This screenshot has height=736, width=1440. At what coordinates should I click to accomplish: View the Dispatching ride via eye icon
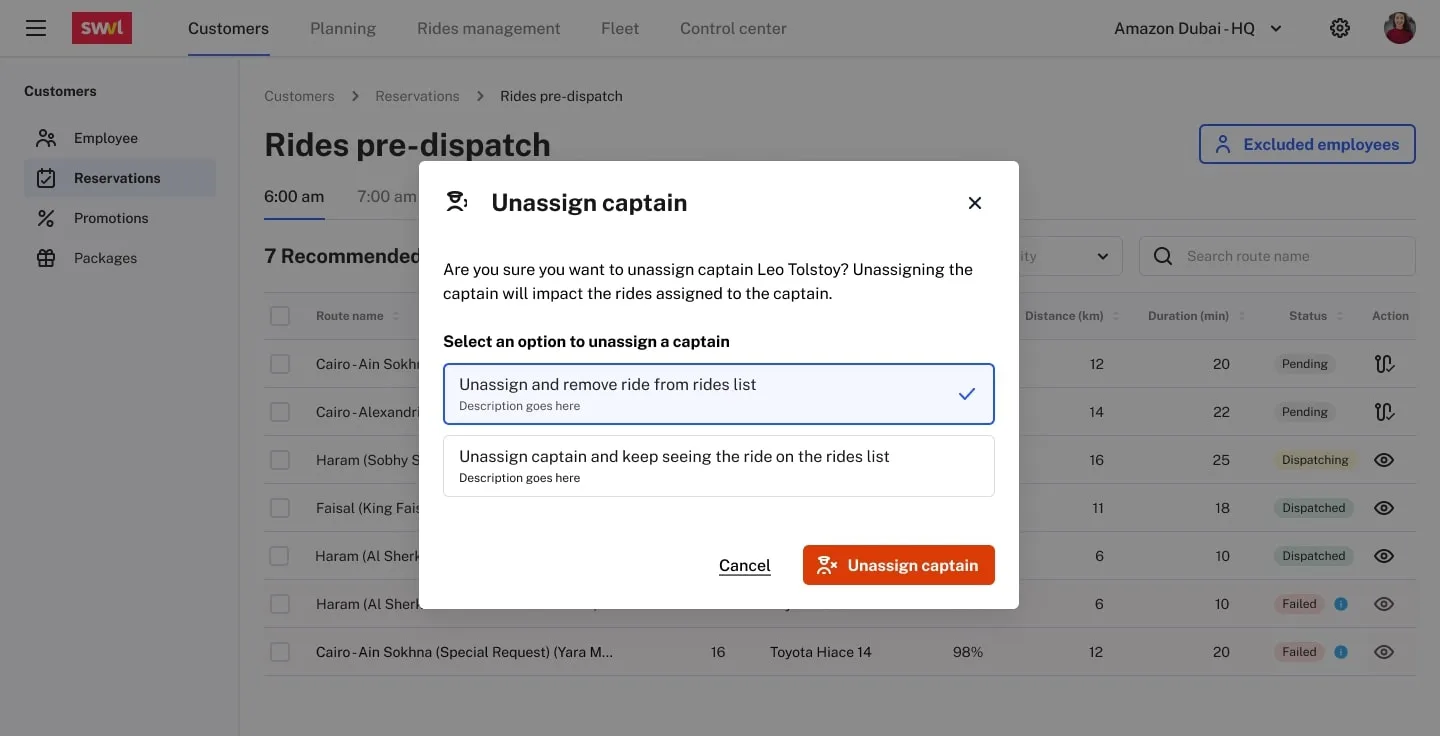coord(1384,460)
